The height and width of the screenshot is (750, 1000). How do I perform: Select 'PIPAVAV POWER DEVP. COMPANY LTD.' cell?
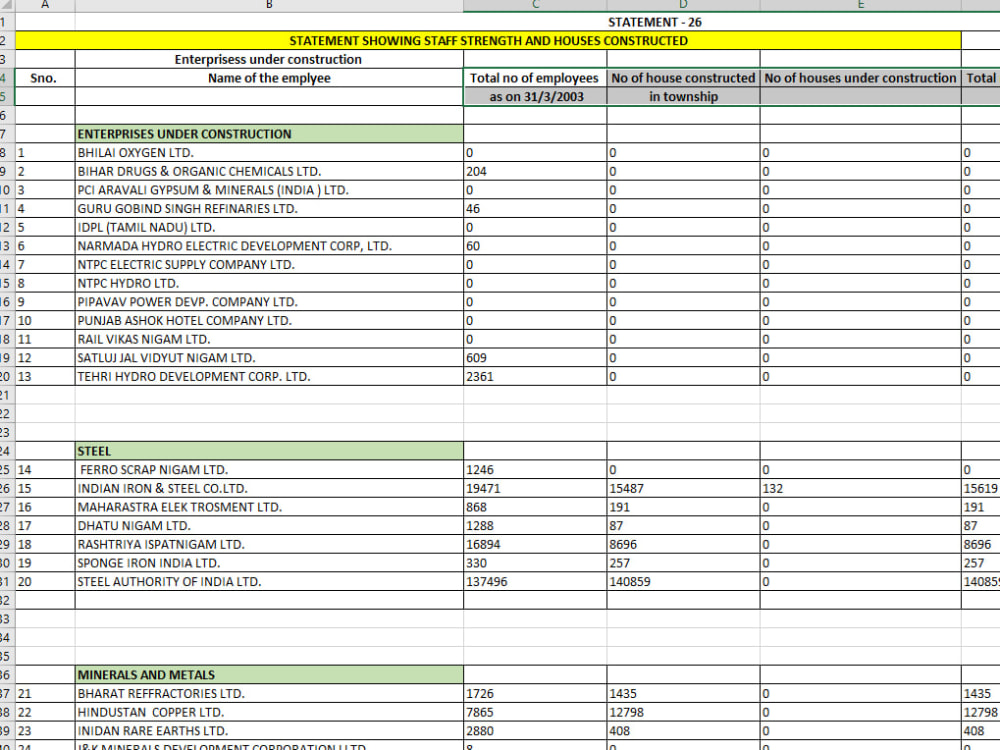coord(269,302)
